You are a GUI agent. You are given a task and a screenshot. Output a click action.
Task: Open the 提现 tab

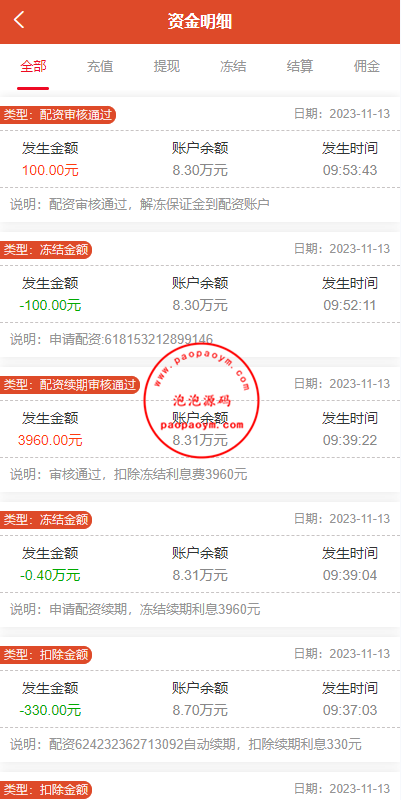pyautogui.click(x=167, y=66)
